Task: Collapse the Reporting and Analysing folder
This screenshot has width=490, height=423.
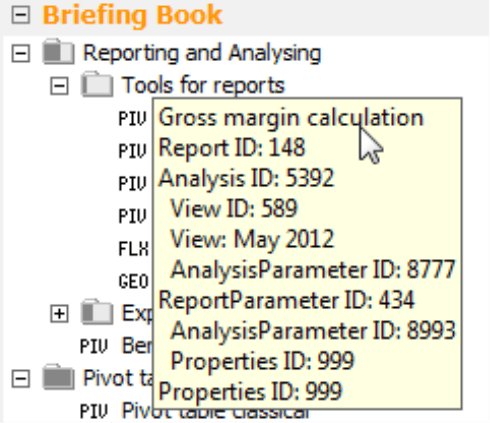Action: [21, 53]
